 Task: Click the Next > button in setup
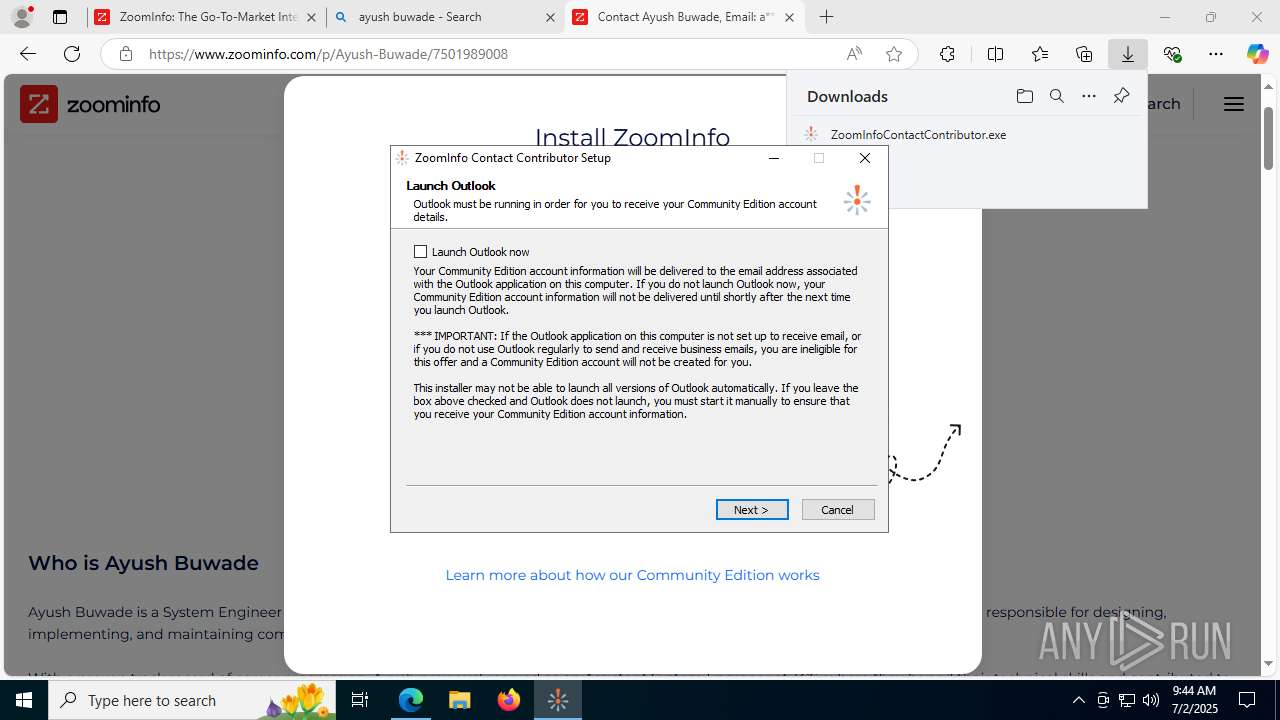tap(752, 510)
